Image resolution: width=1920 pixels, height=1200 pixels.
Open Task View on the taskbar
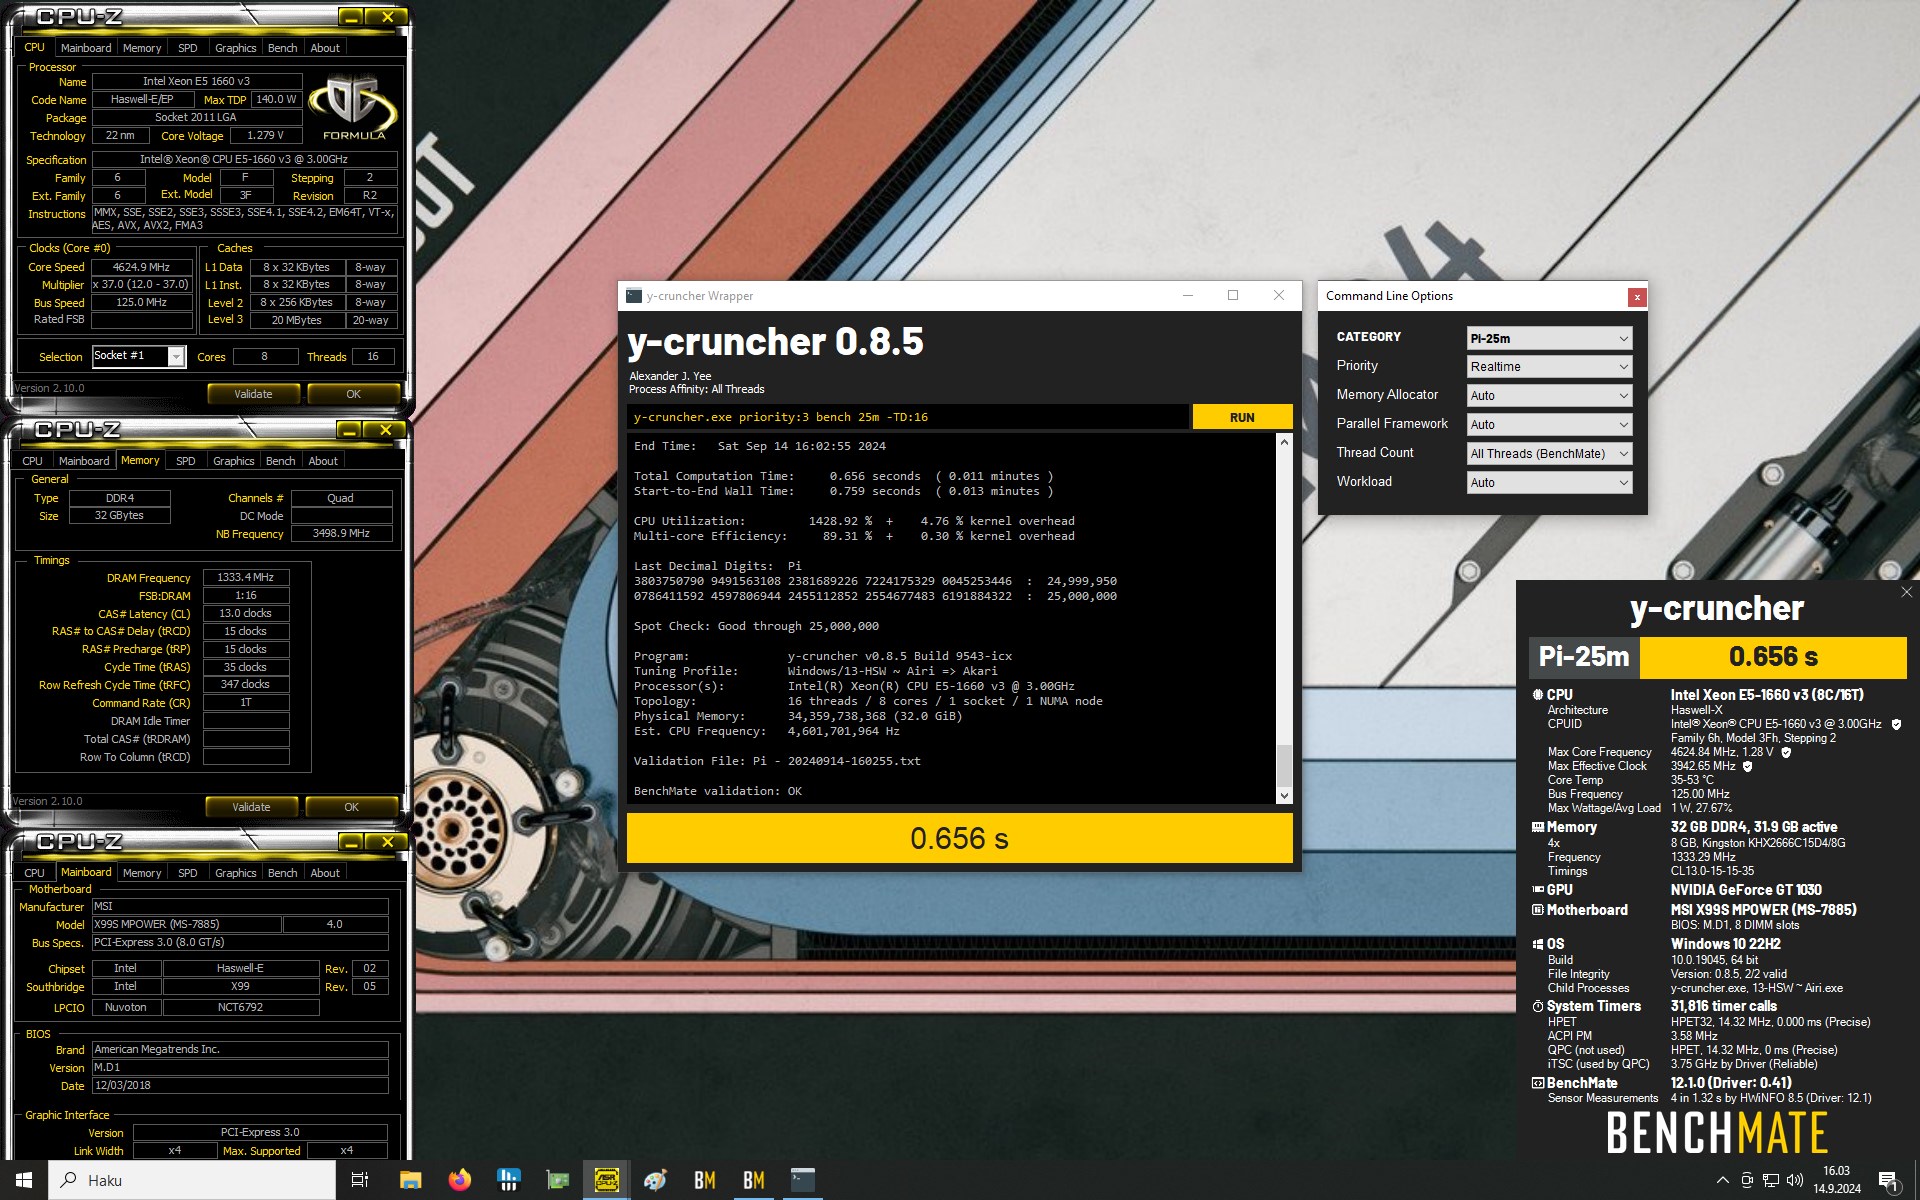[x=360, y=1180]
